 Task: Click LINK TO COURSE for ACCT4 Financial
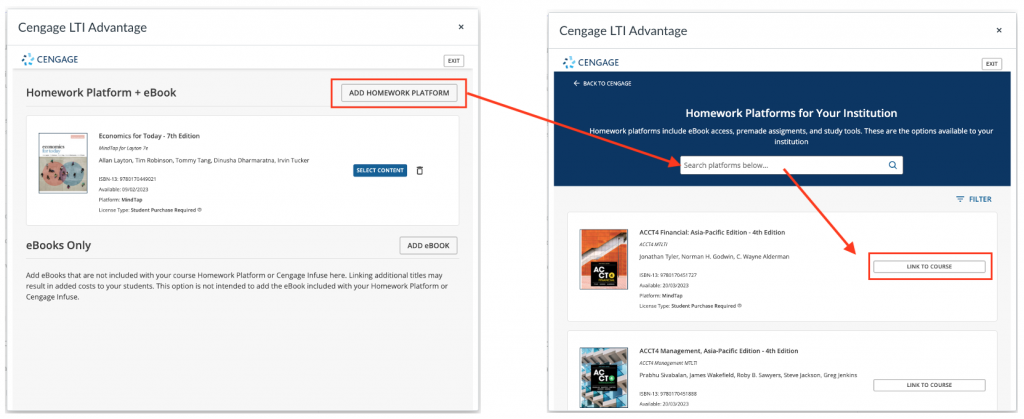coord(929,266)
